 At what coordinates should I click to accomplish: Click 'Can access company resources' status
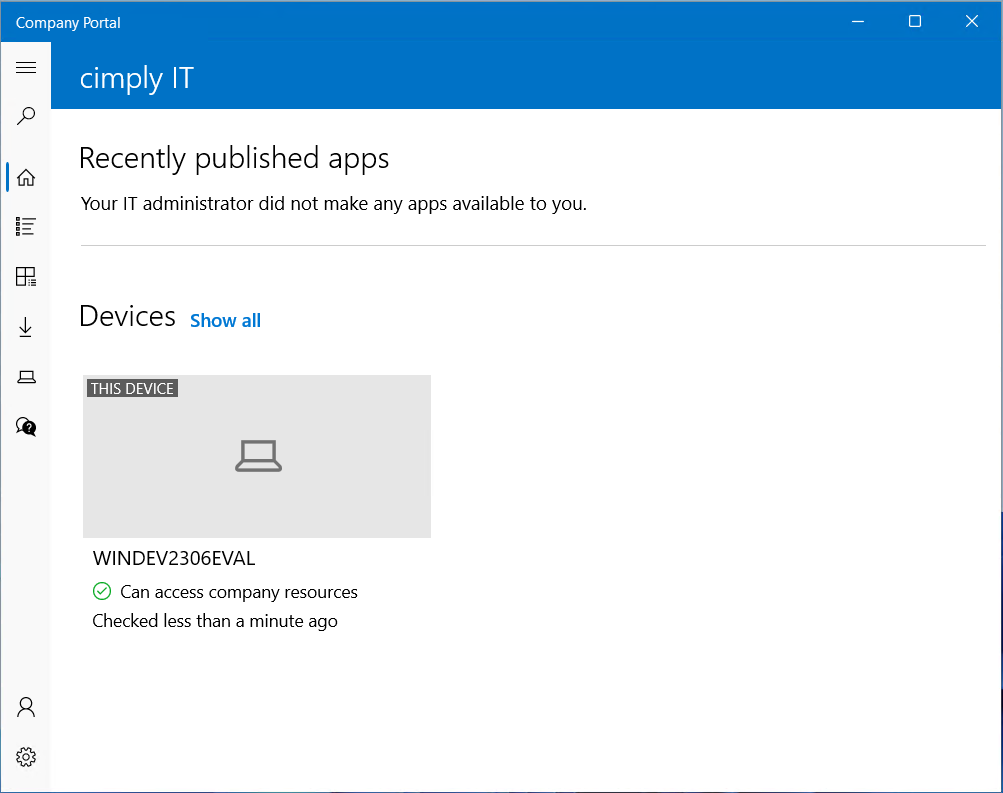pos(239,592)
